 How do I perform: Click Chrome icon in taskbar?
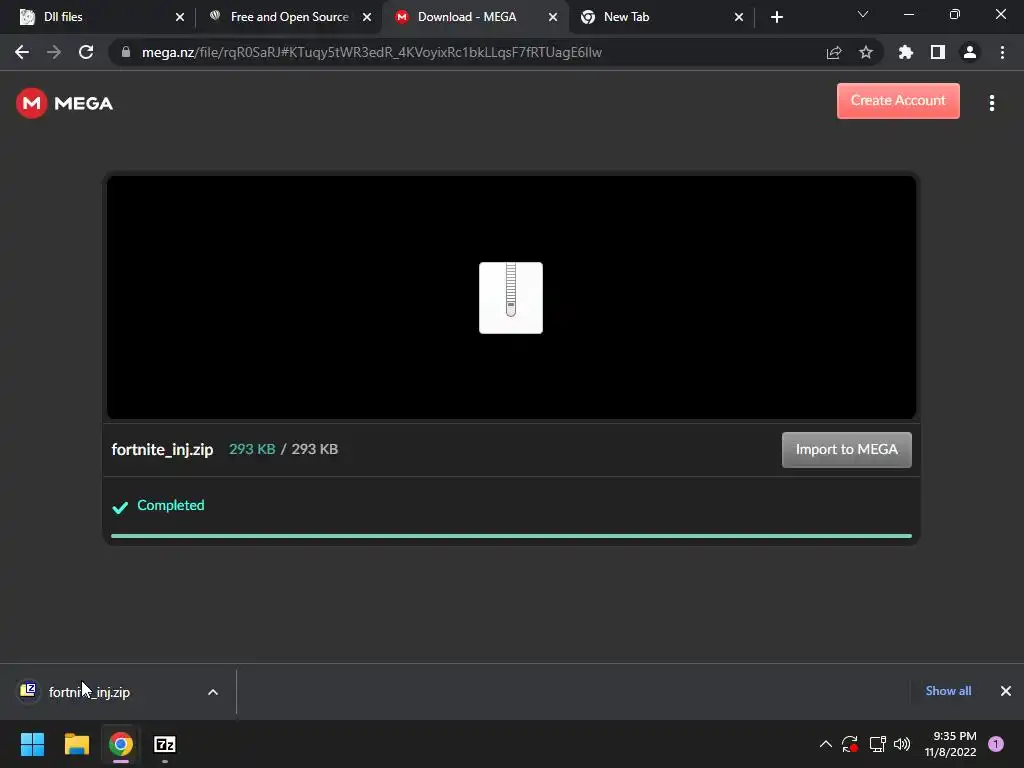(x=121, y=744)
